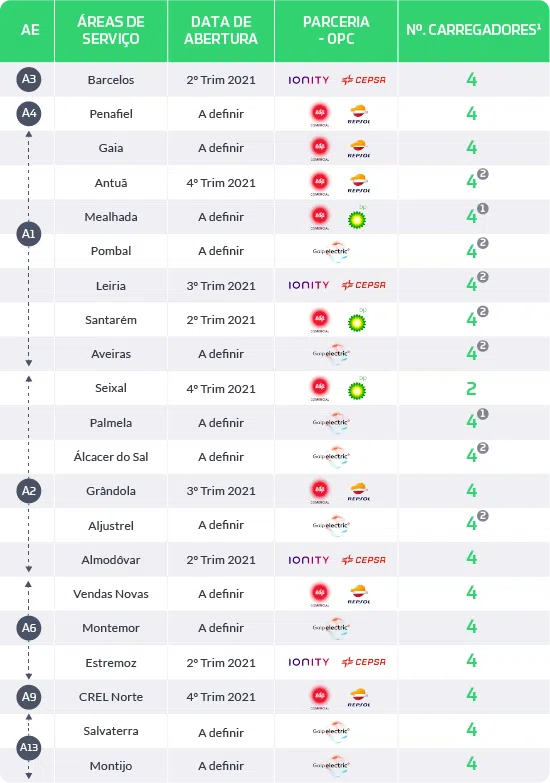The width and height of the screenshot is (550, 783).
Task: Click the A2 motorway circle badge
Action: click(28, 491)
